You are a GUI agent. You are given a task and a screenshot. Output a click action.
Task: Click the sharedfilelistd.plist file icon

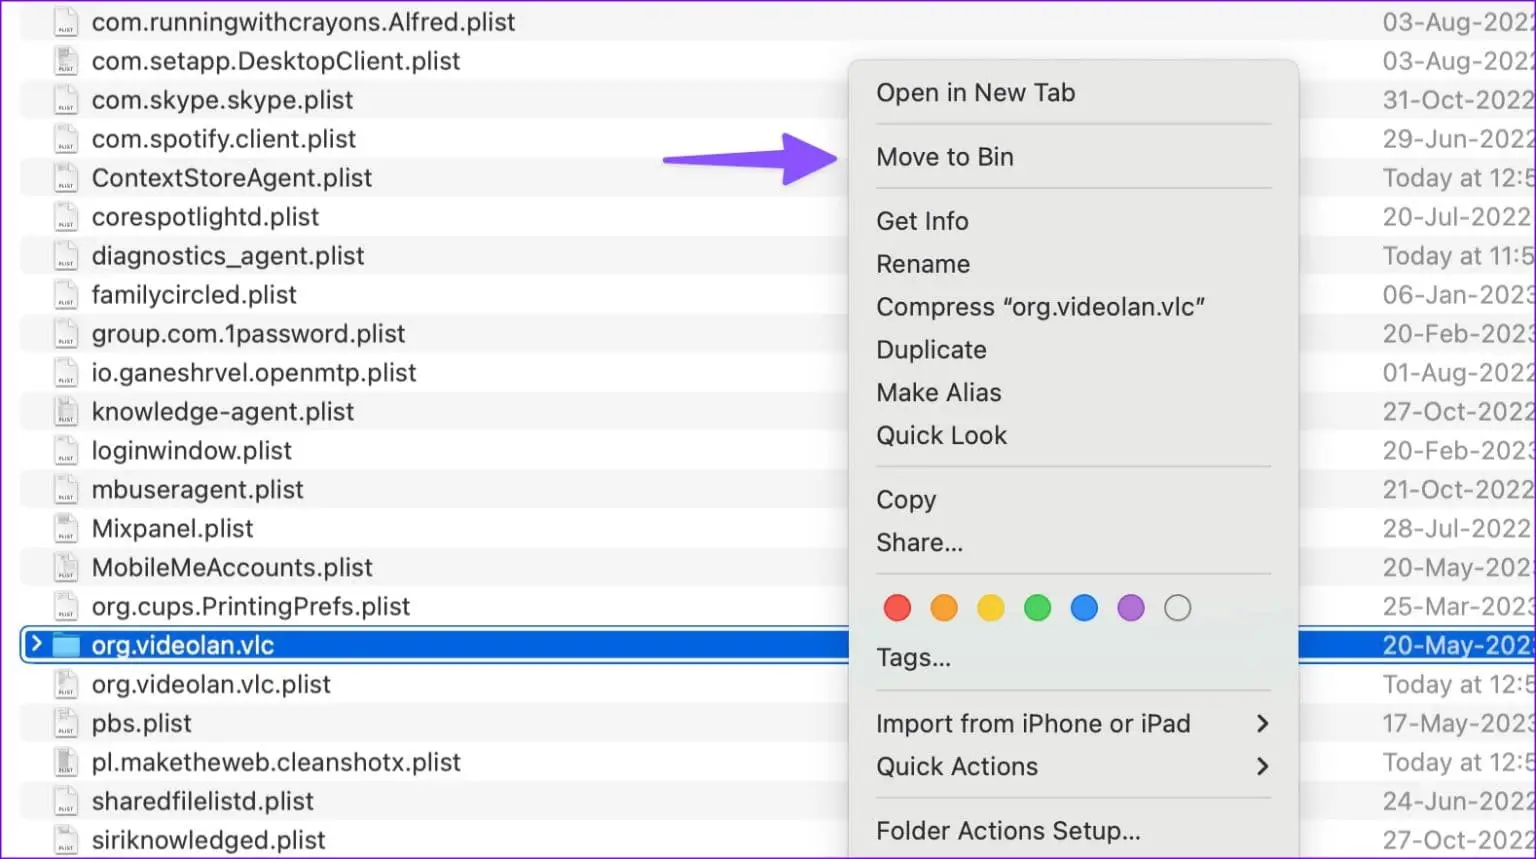pos(66,802)
